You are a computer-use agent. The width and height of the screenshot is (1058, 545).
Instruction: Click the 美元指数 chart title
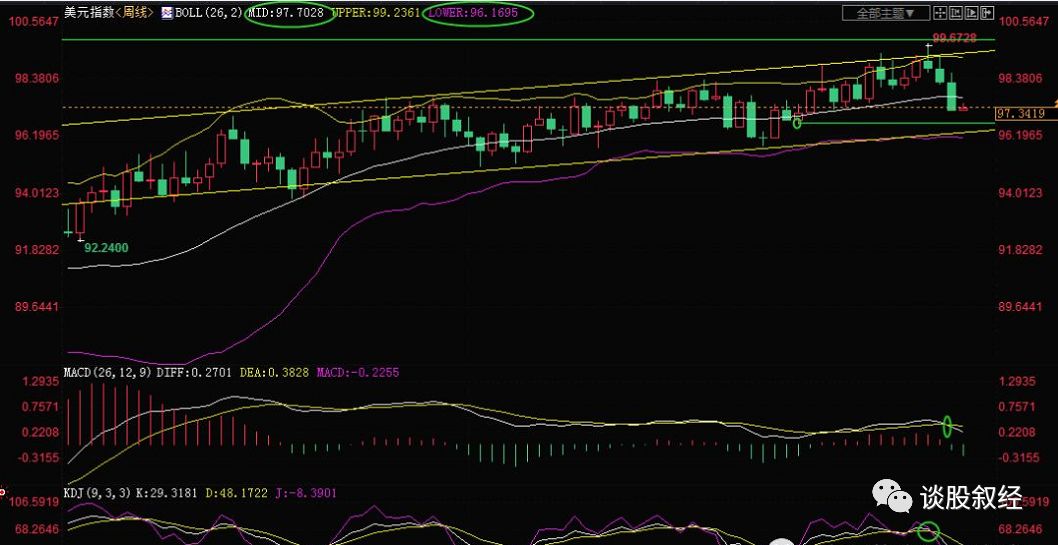(x=89, y=12)
